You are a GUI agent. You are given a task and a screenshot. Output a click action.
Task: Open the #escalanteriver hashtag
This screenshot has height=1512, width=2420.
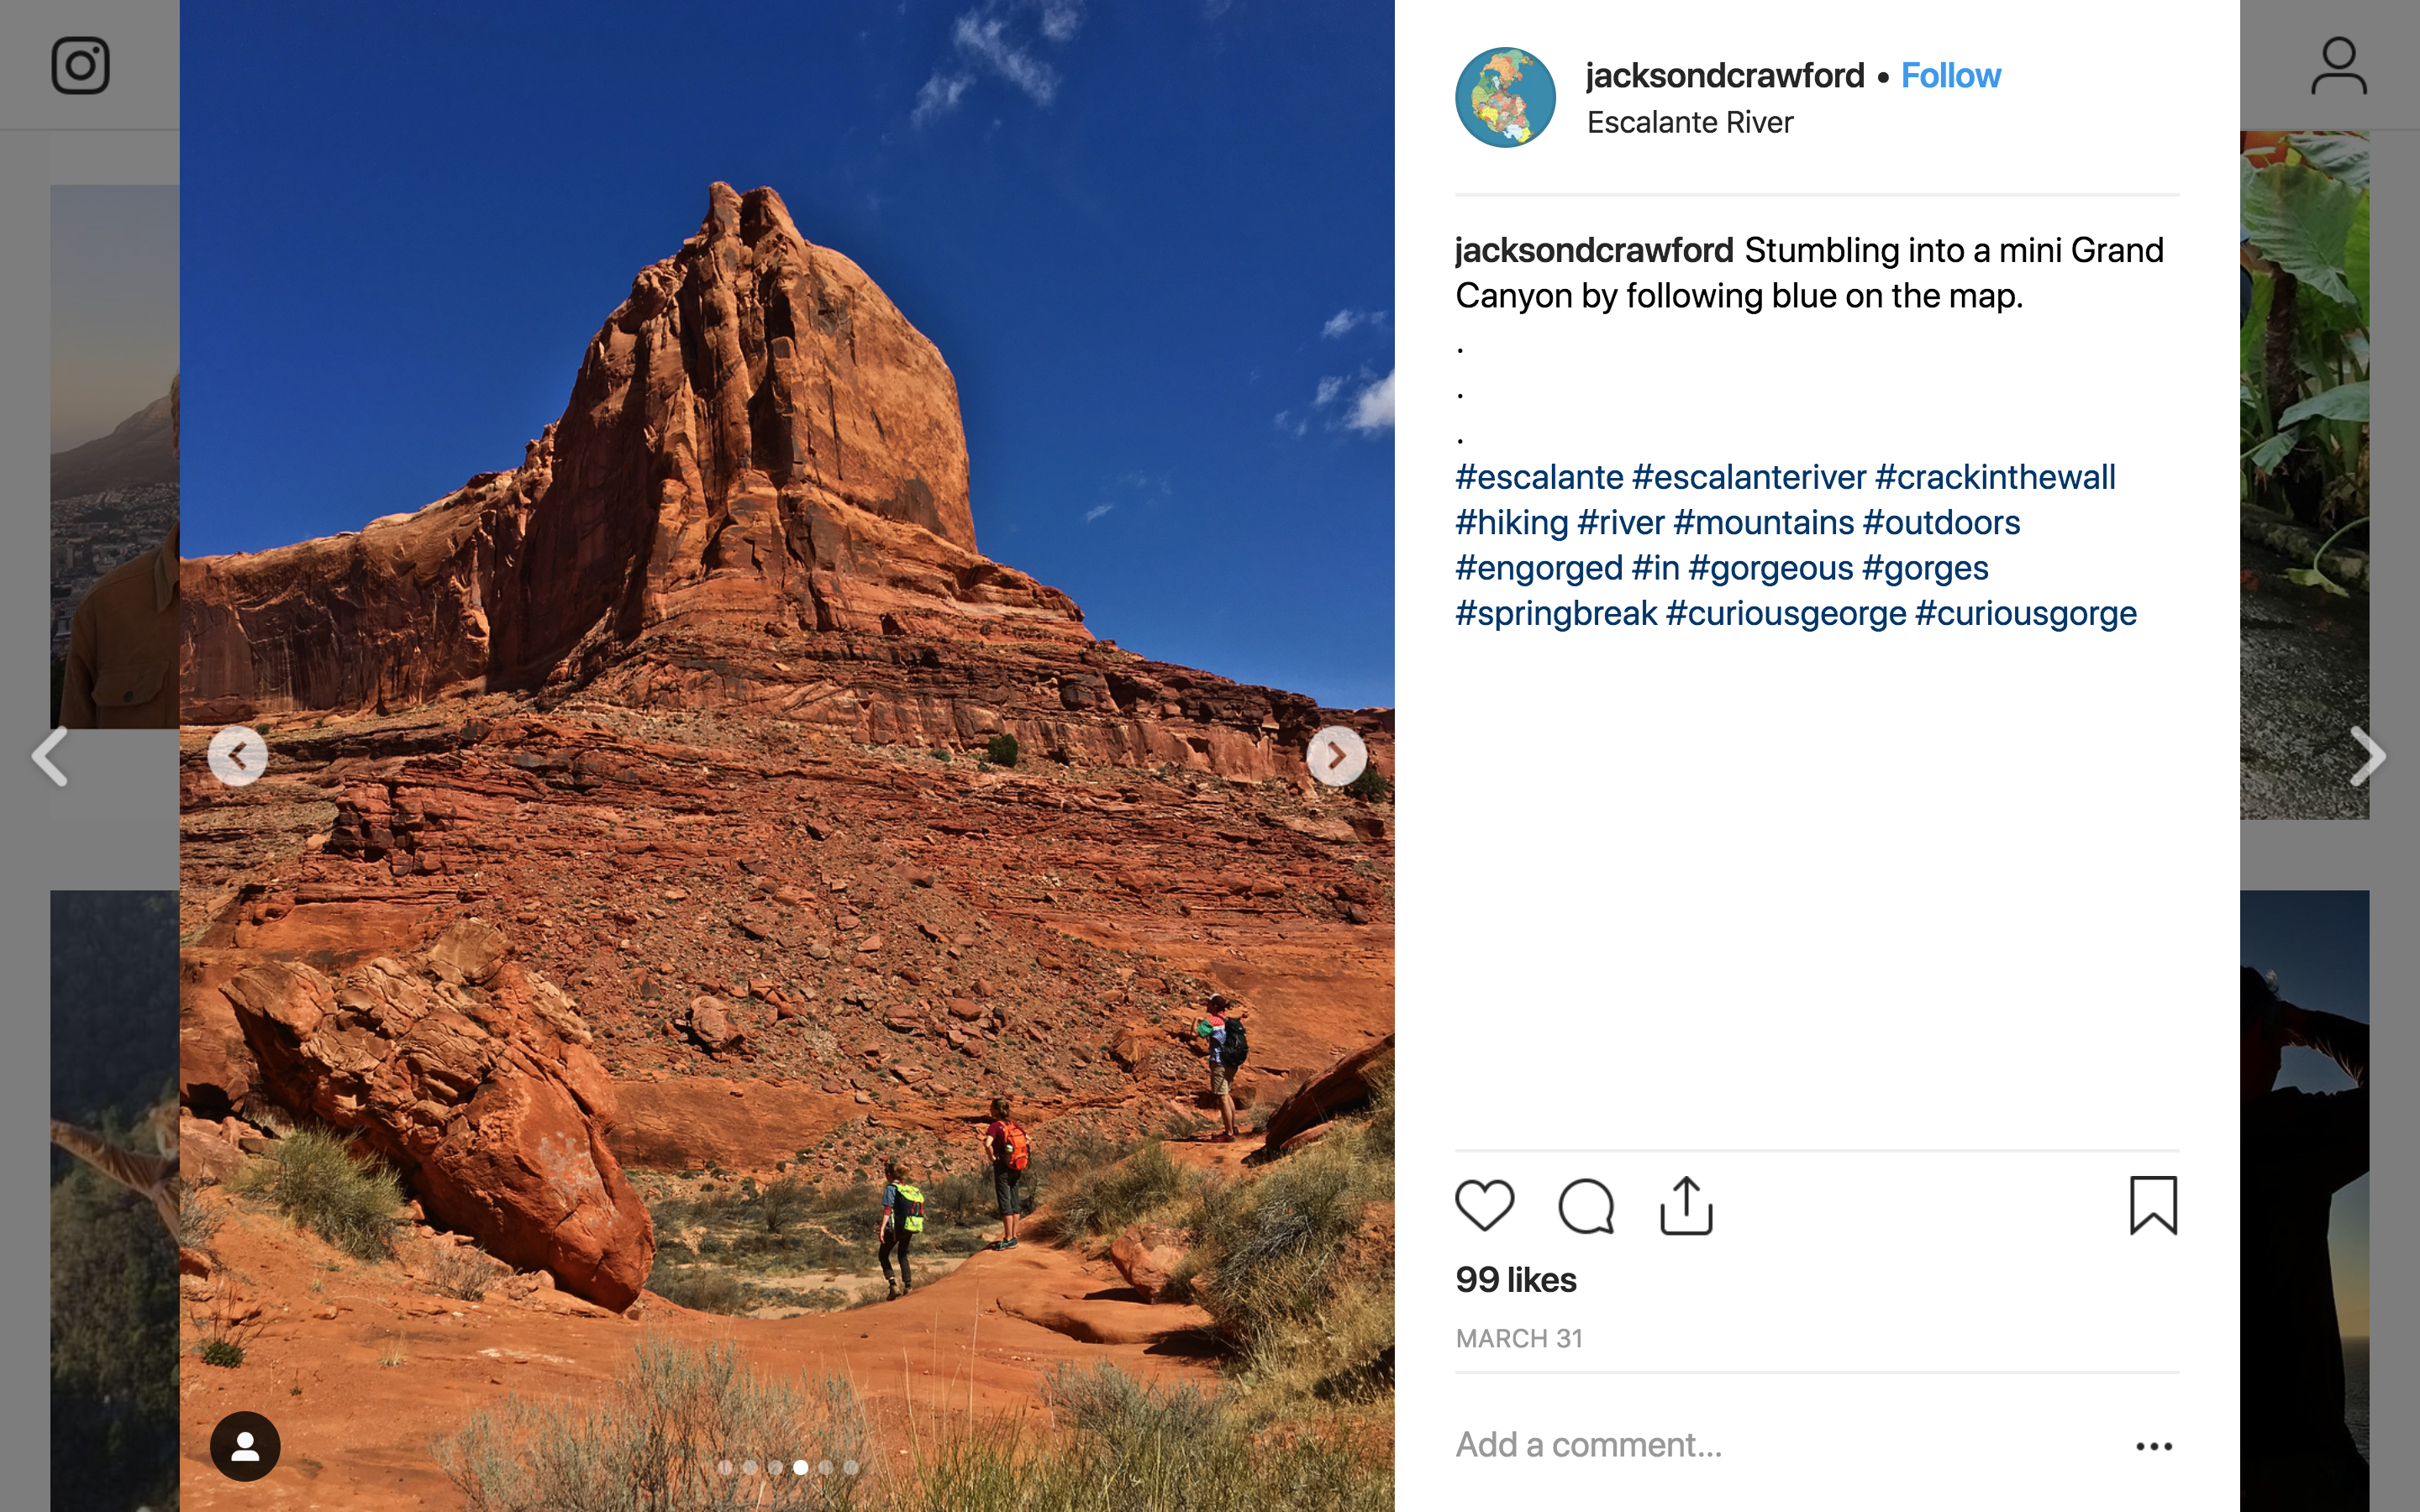1749,477
